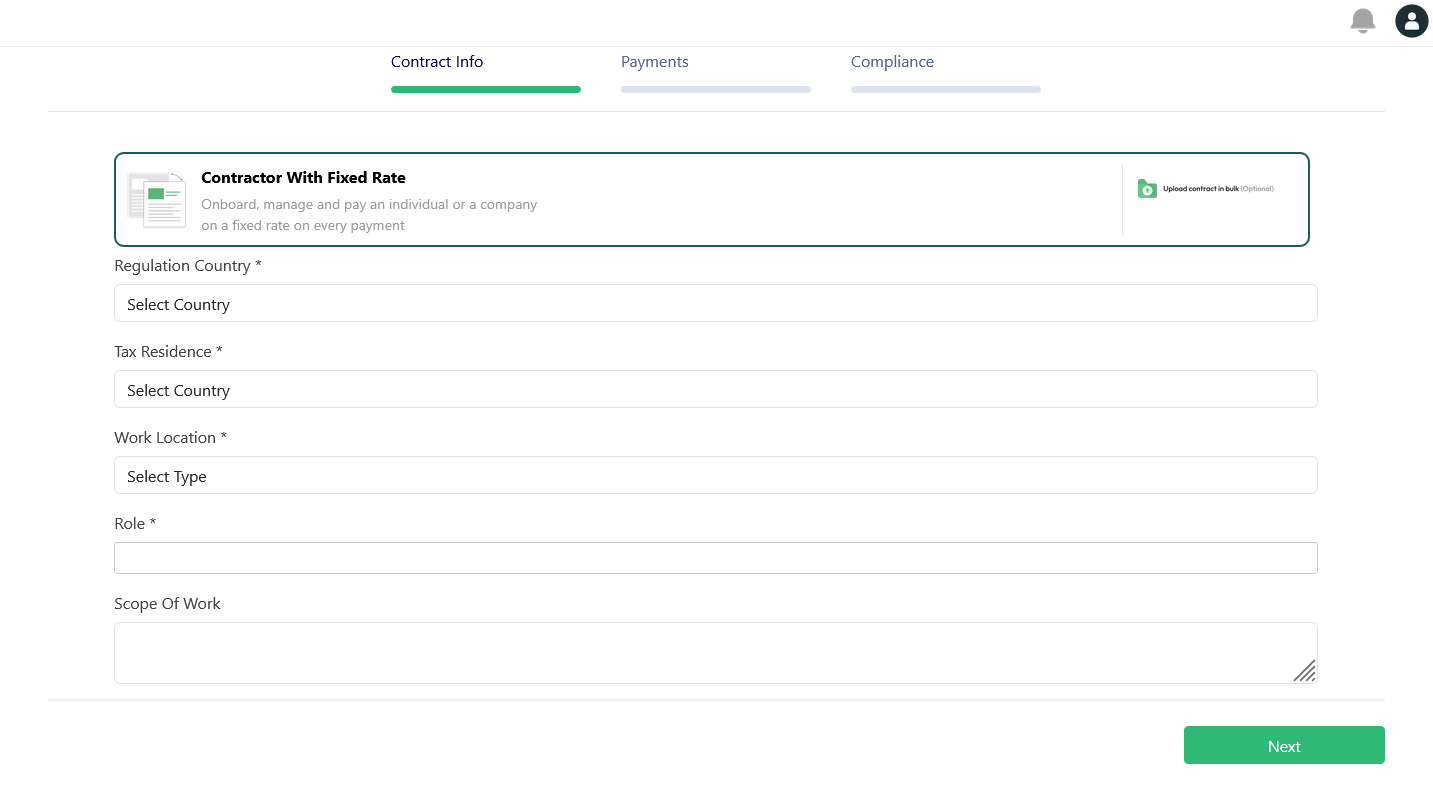The image size is (1433, 812).
Task: Focus the Role input field
Action: 716,558
